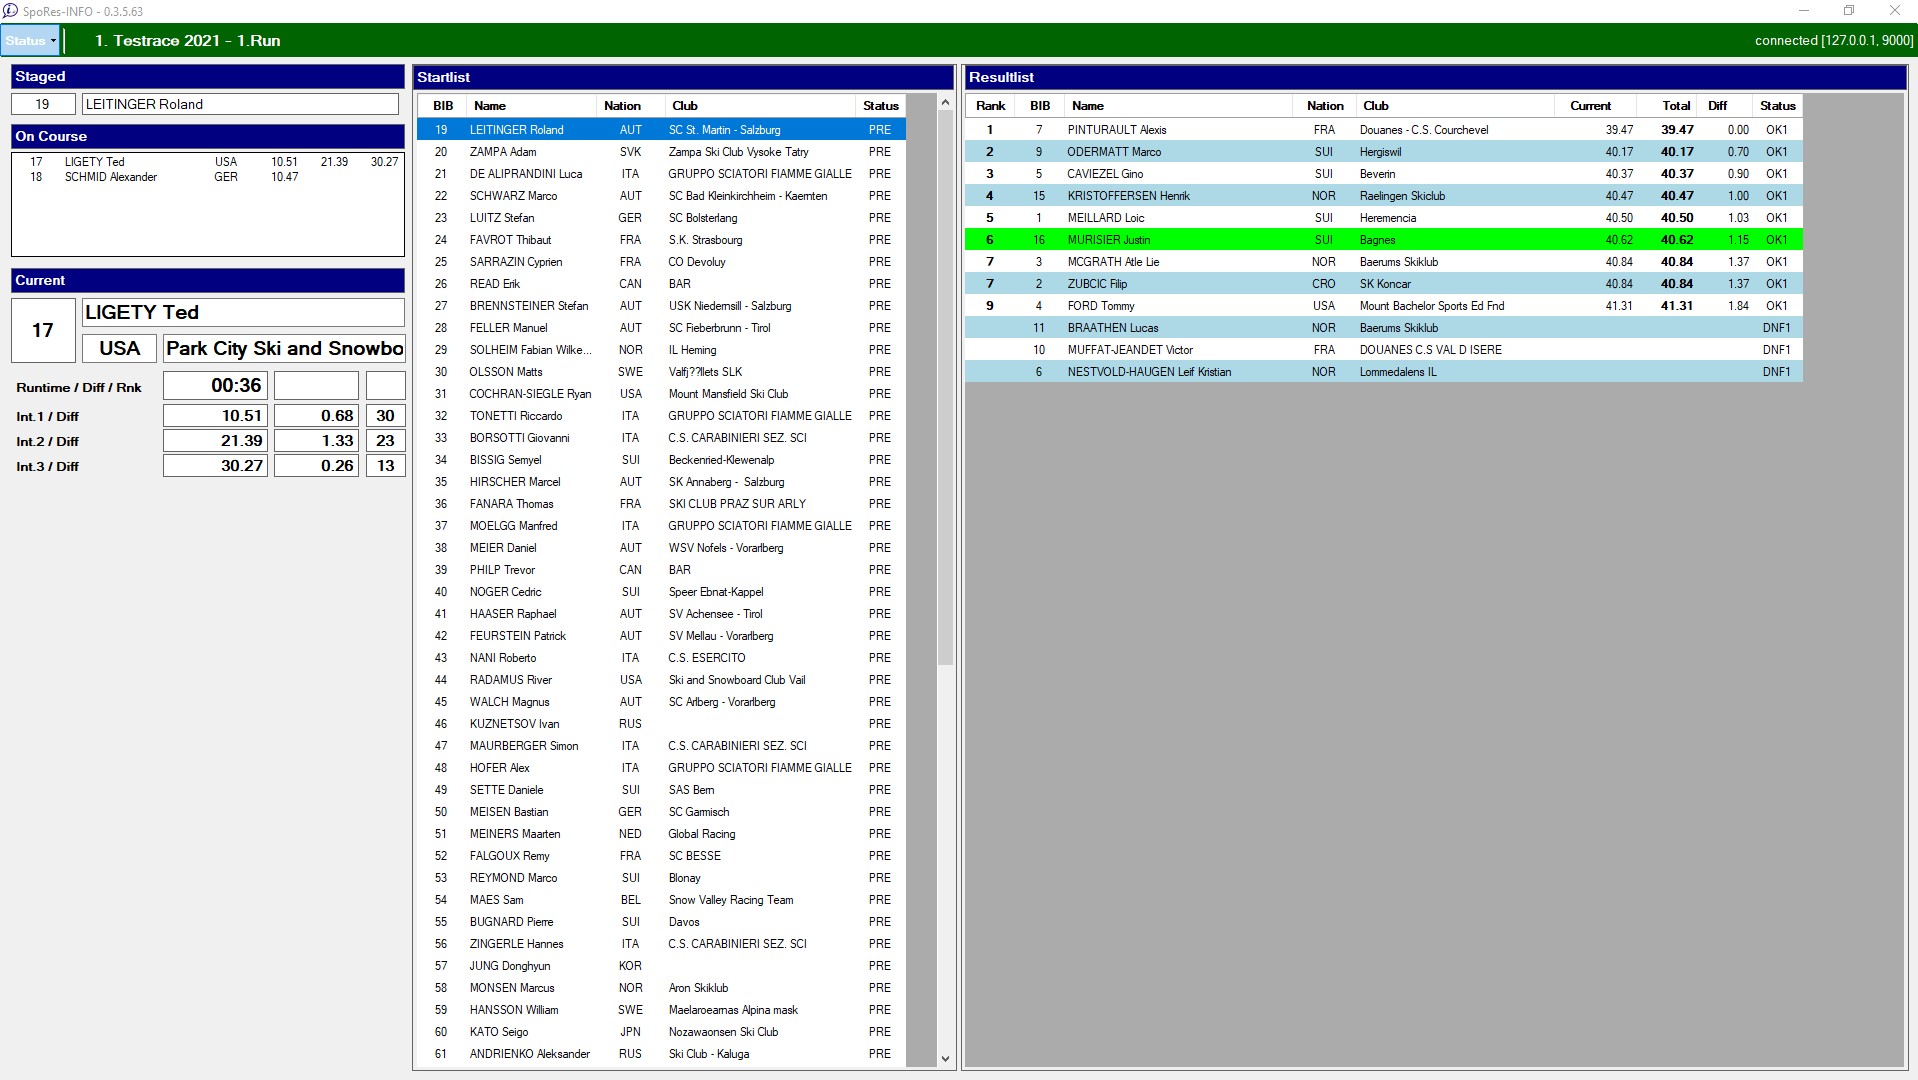
Task: Select result row PINTURAULT Alexis
Action: (x=1384, y=130)
